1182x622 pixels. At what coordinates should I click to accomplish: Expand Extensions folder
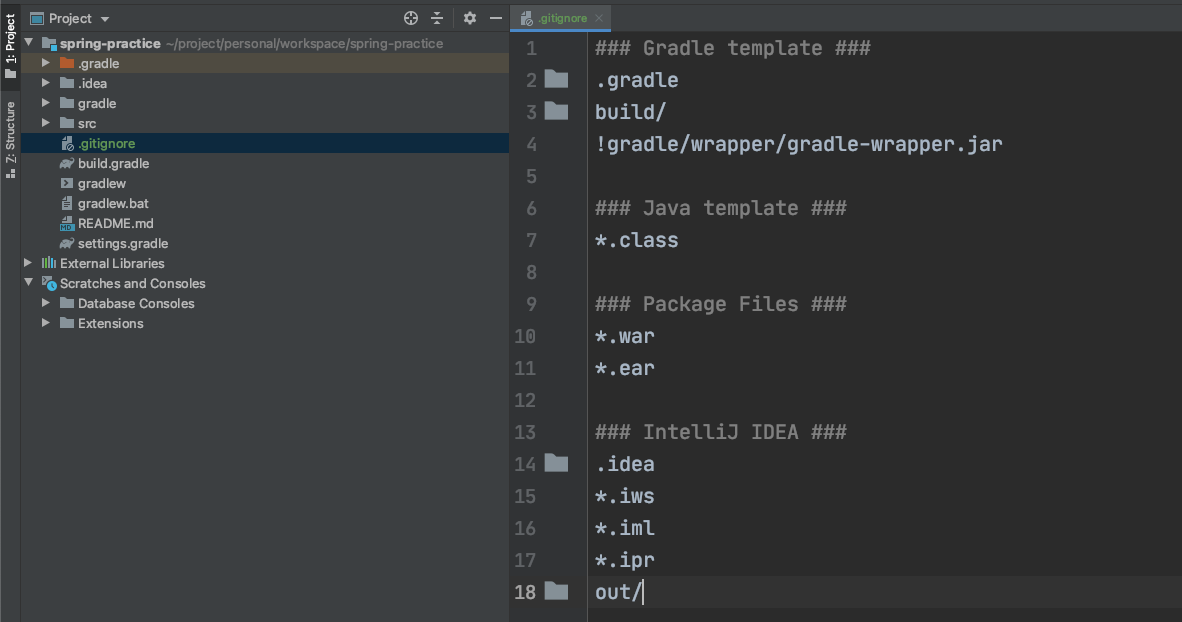point(46,323)
